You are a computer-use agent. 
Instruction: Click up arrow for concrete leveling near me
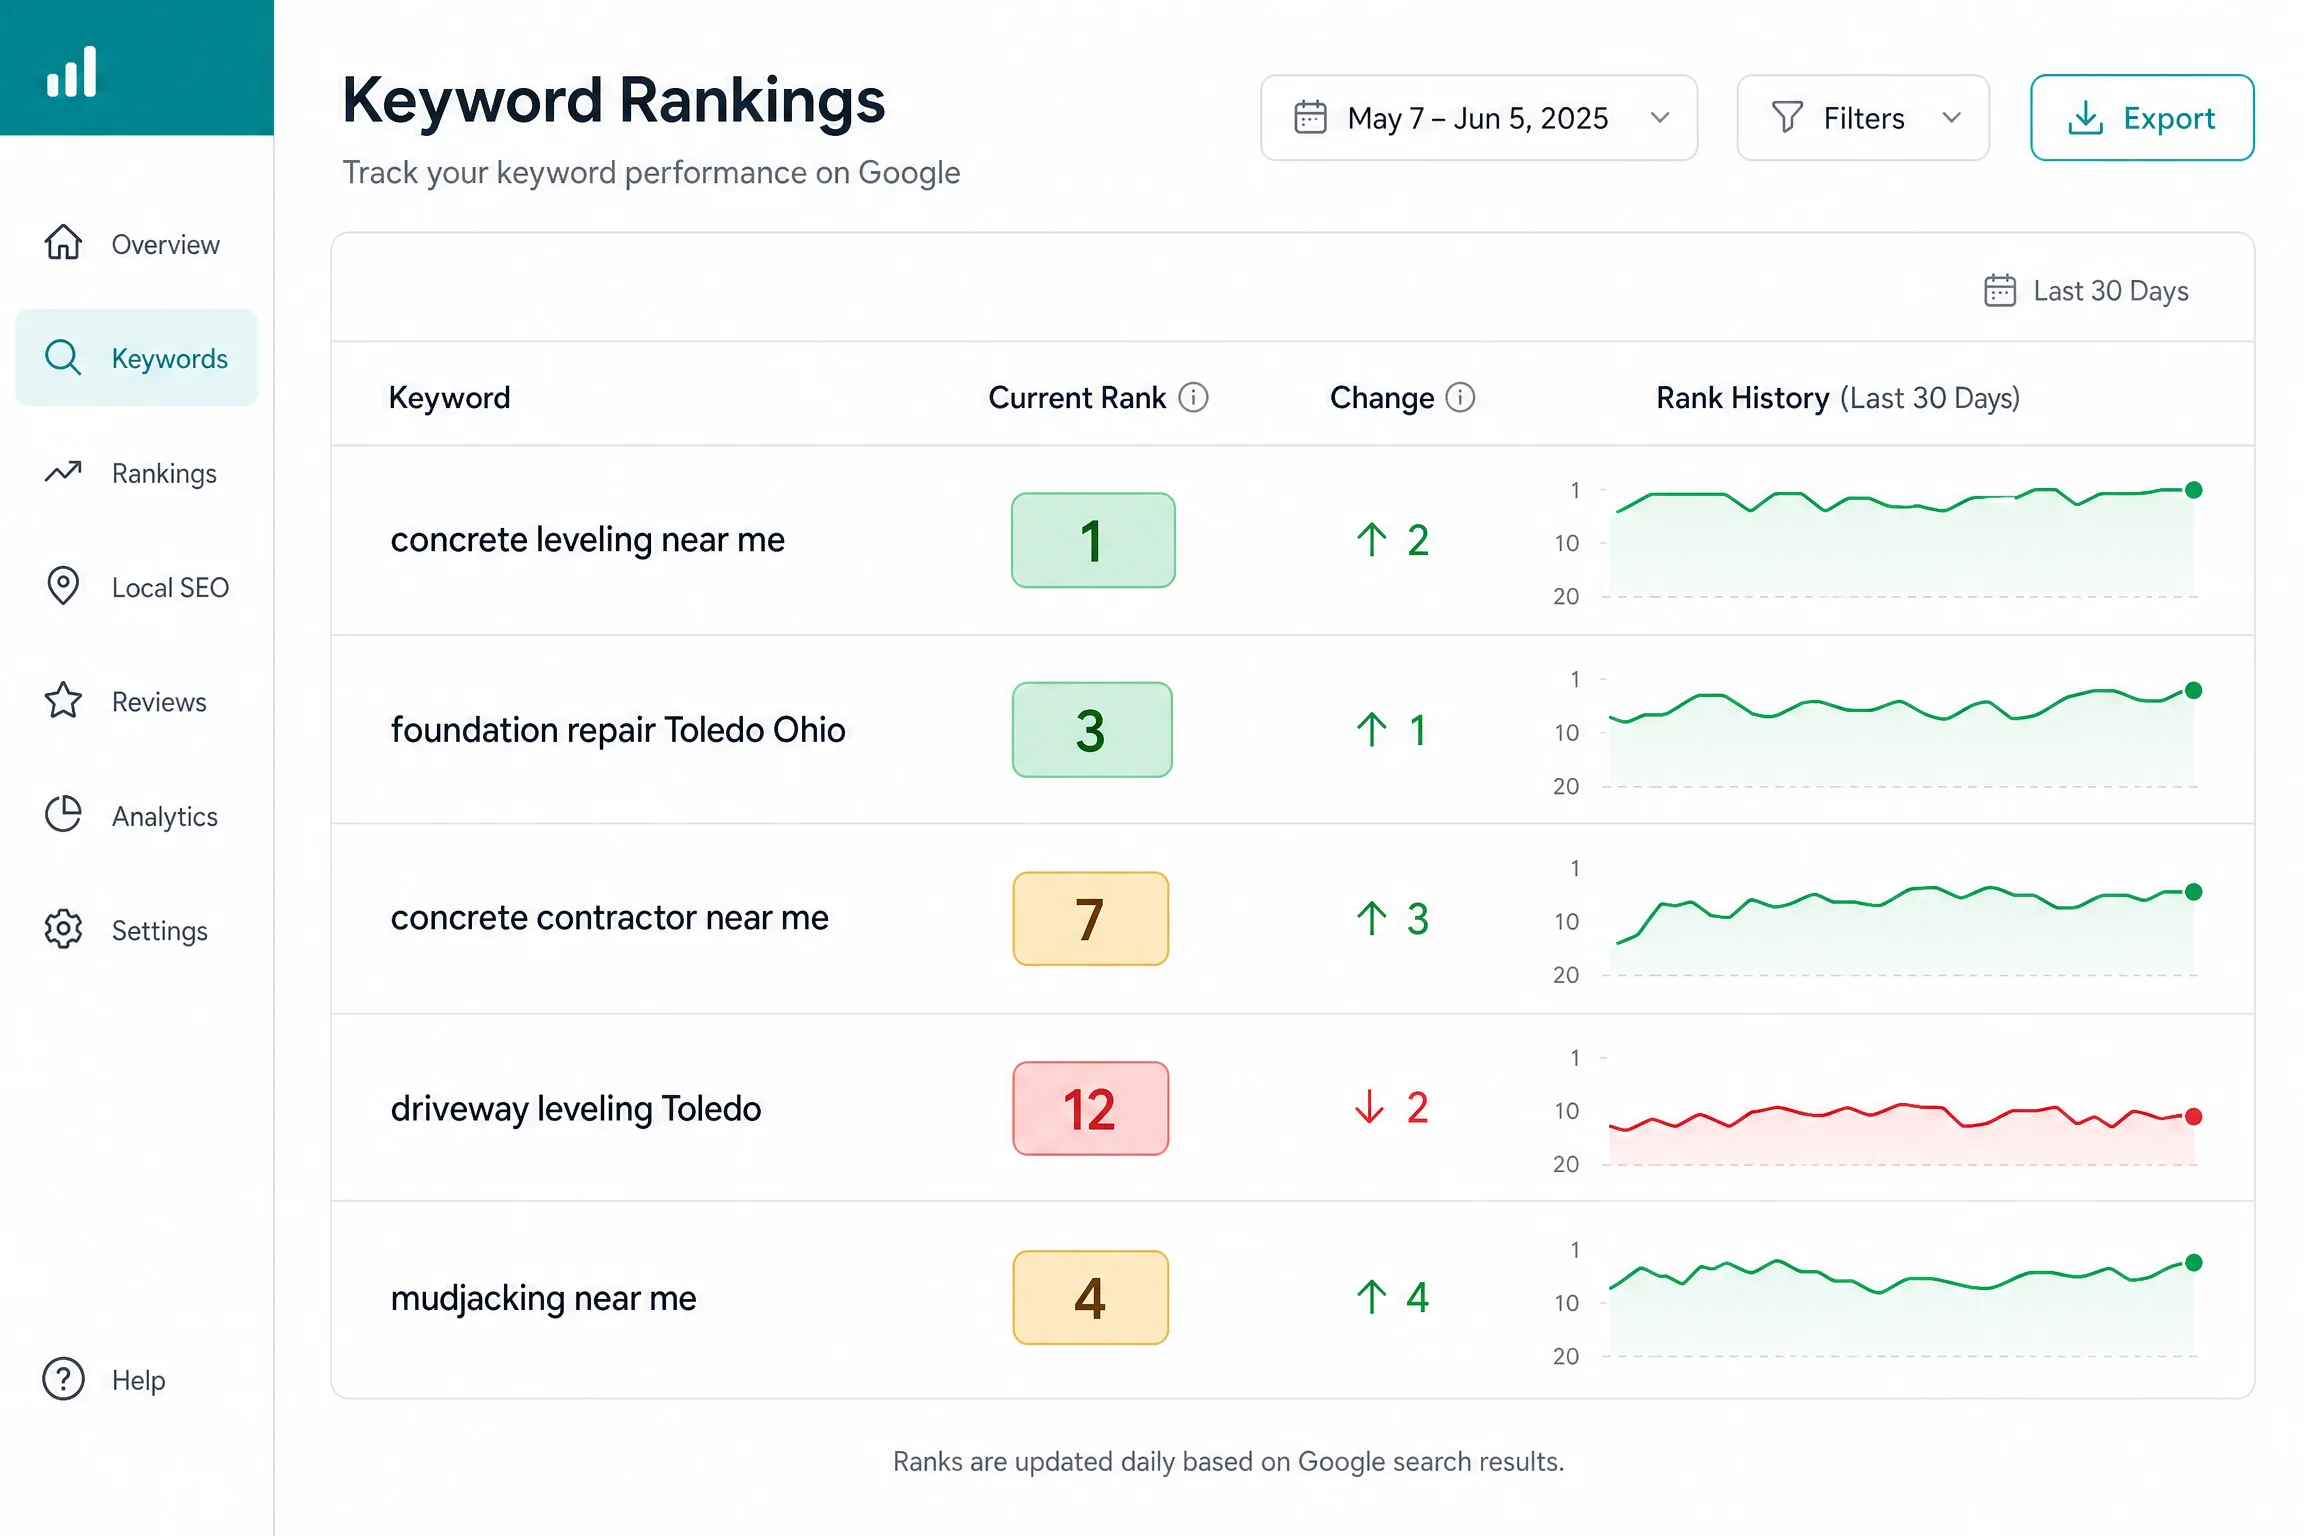(1372, 540)
